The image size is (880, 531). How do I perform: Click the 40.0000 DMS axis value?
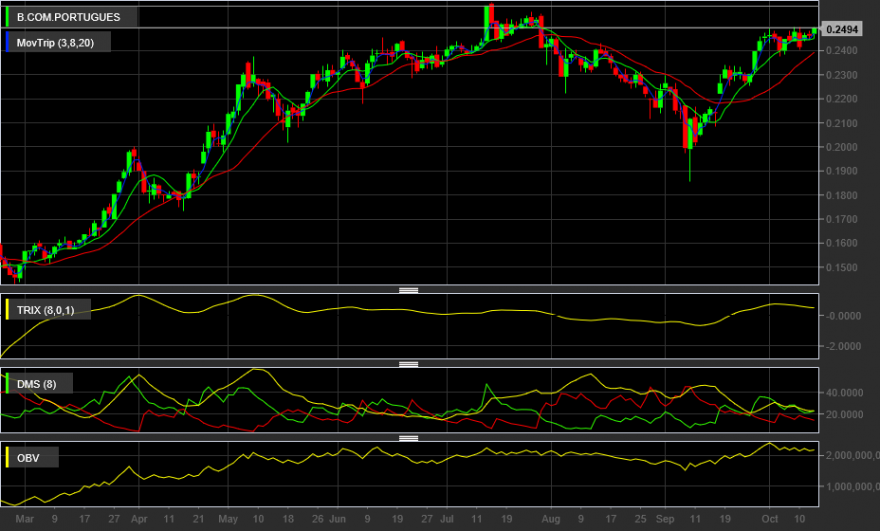(x=845, y=393)
